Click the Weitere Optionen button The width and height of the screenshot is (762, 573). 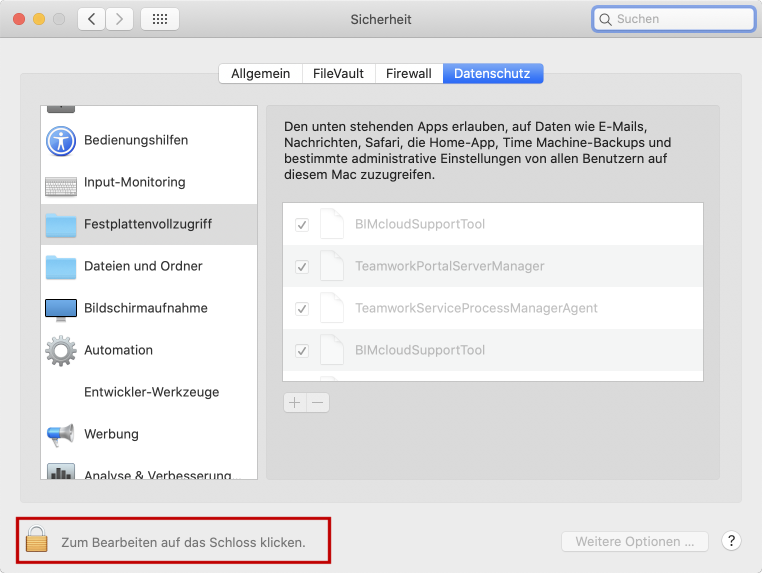pos(635,542)
